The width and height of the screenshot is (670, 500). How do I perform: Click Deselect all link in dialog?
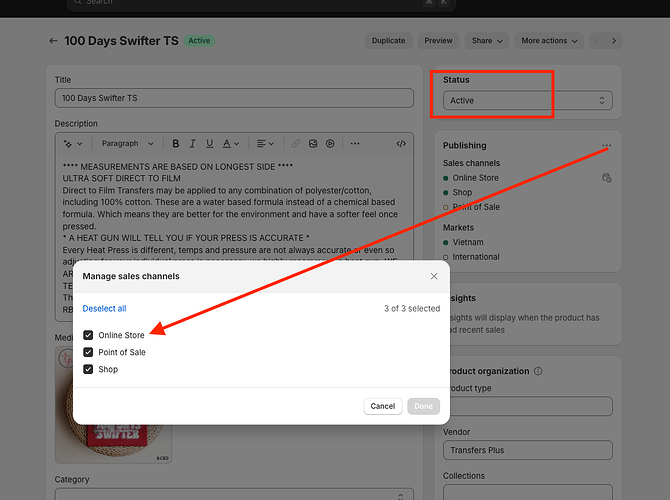pyautogui.click(x=104, y=309)
